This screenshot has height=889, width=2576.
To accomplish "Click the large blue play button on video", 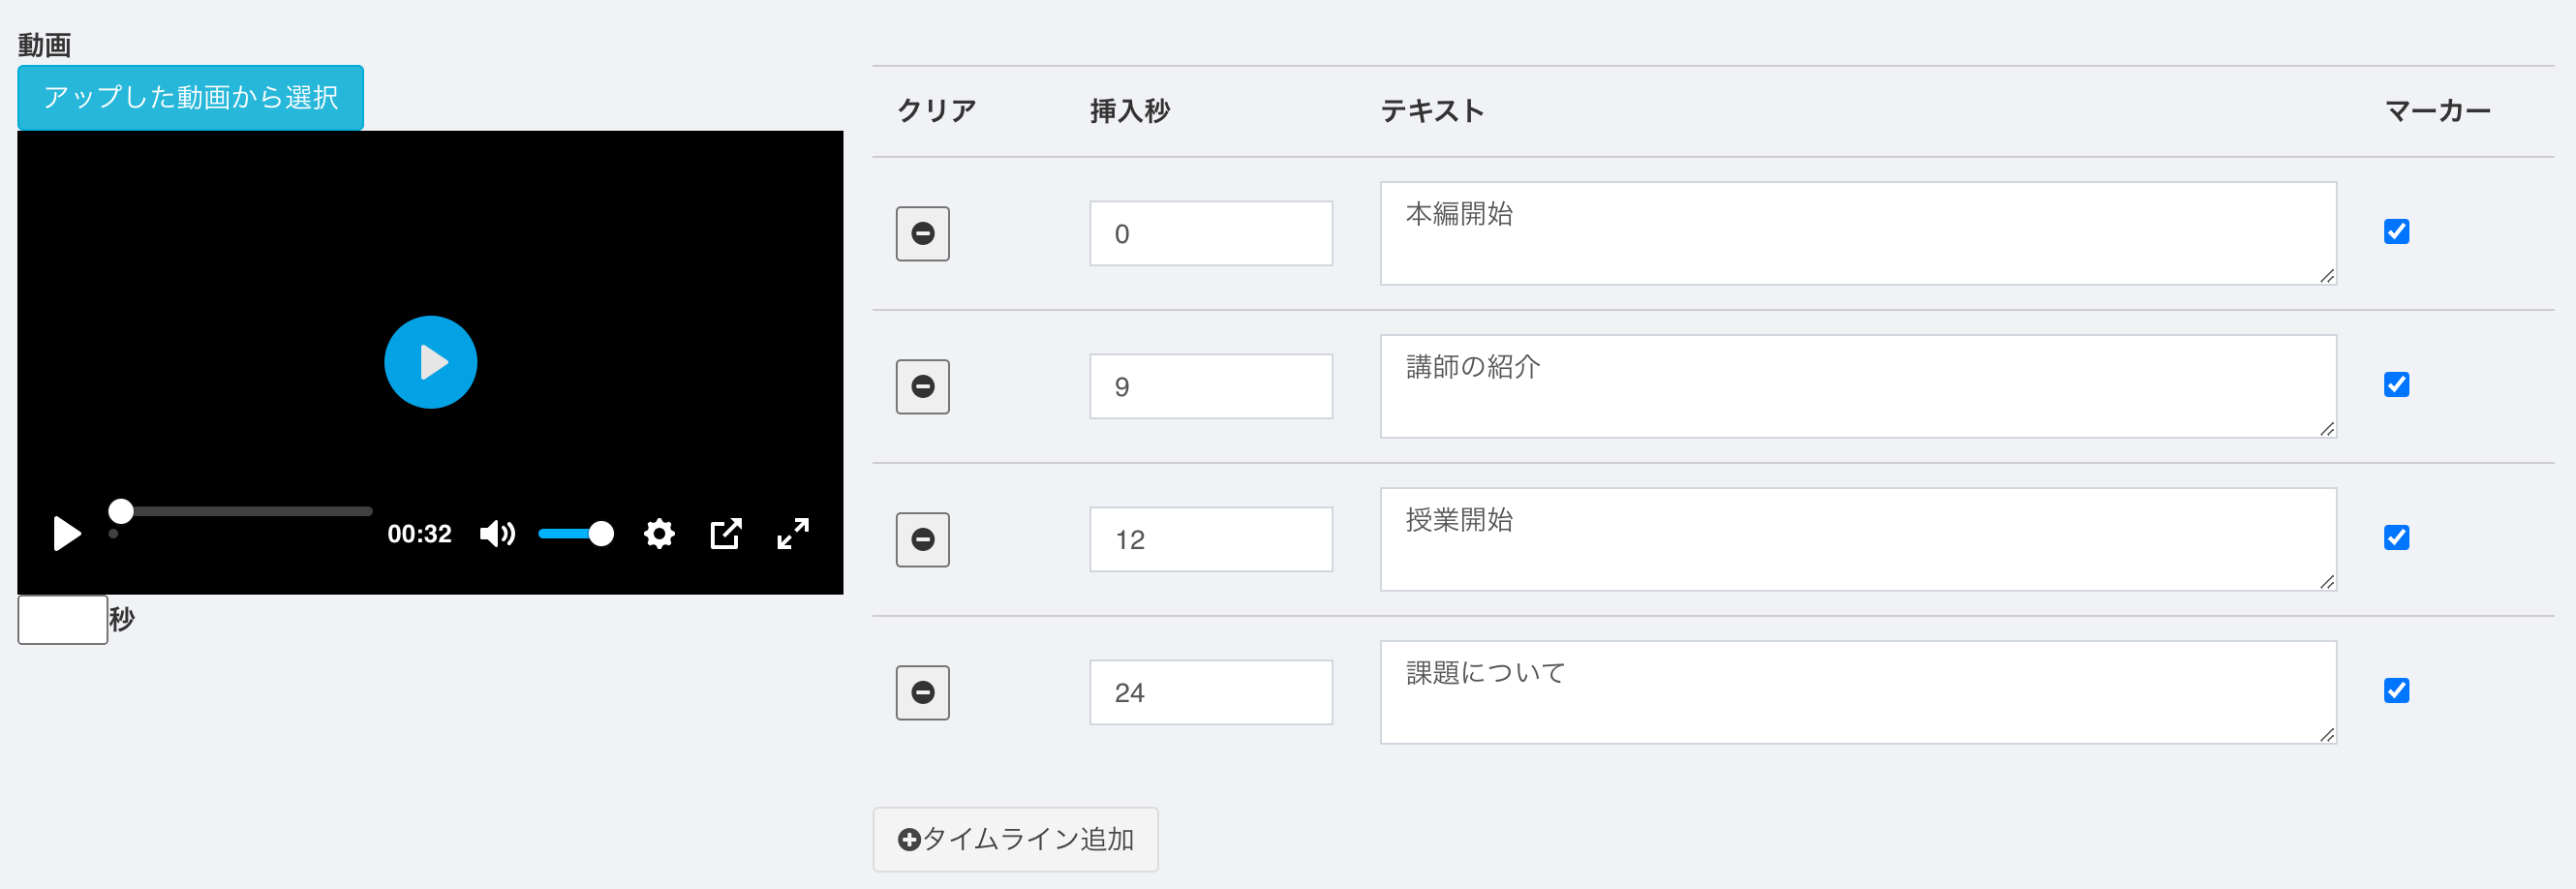I will (430, 362).
